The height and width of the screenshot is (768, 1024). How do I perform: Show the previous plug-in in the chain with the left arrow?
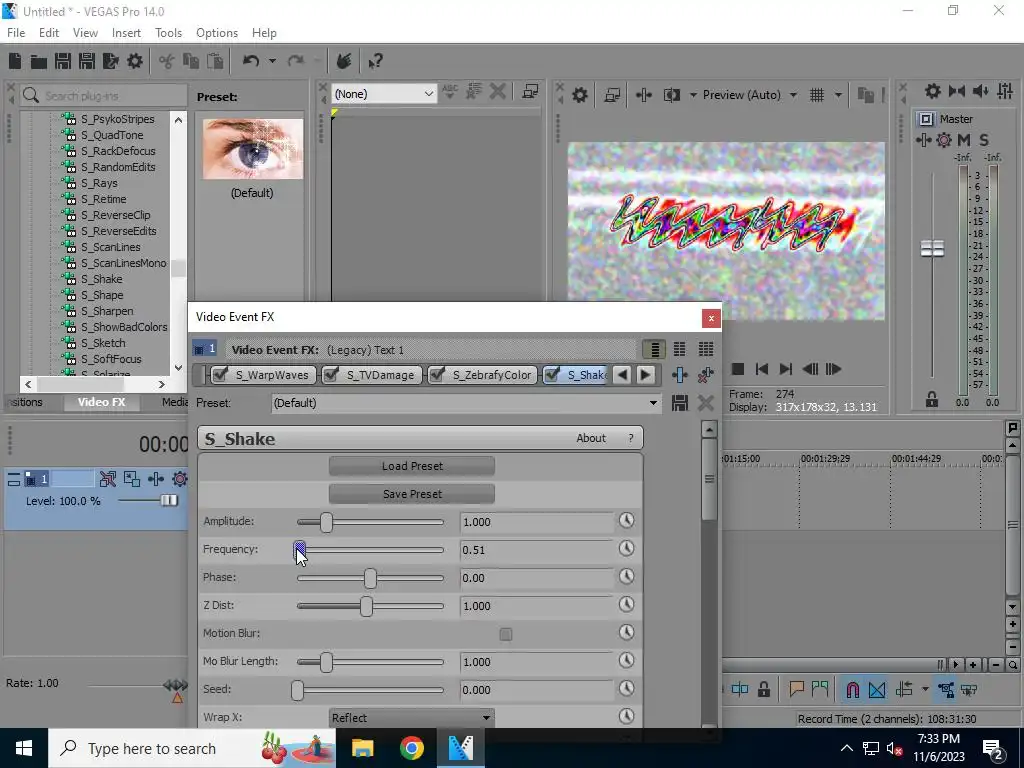(622, 375)
